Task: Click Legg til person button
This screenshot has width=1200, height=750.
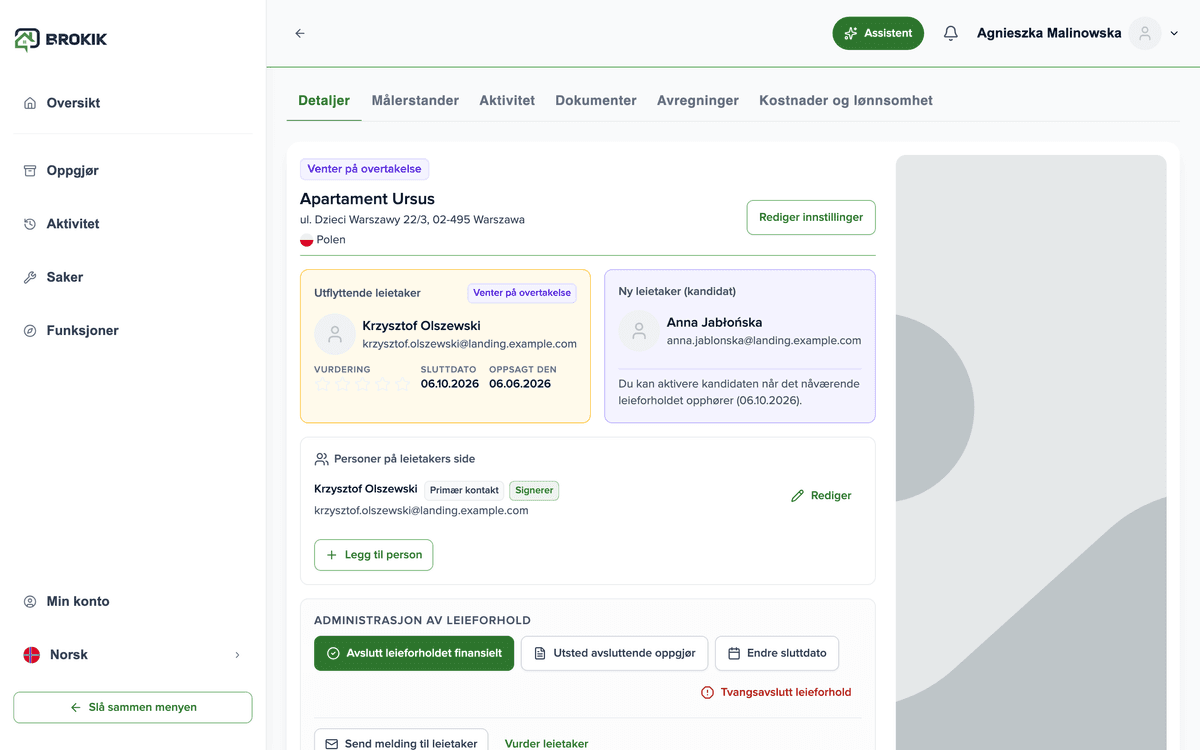Action: click(374, 555)
